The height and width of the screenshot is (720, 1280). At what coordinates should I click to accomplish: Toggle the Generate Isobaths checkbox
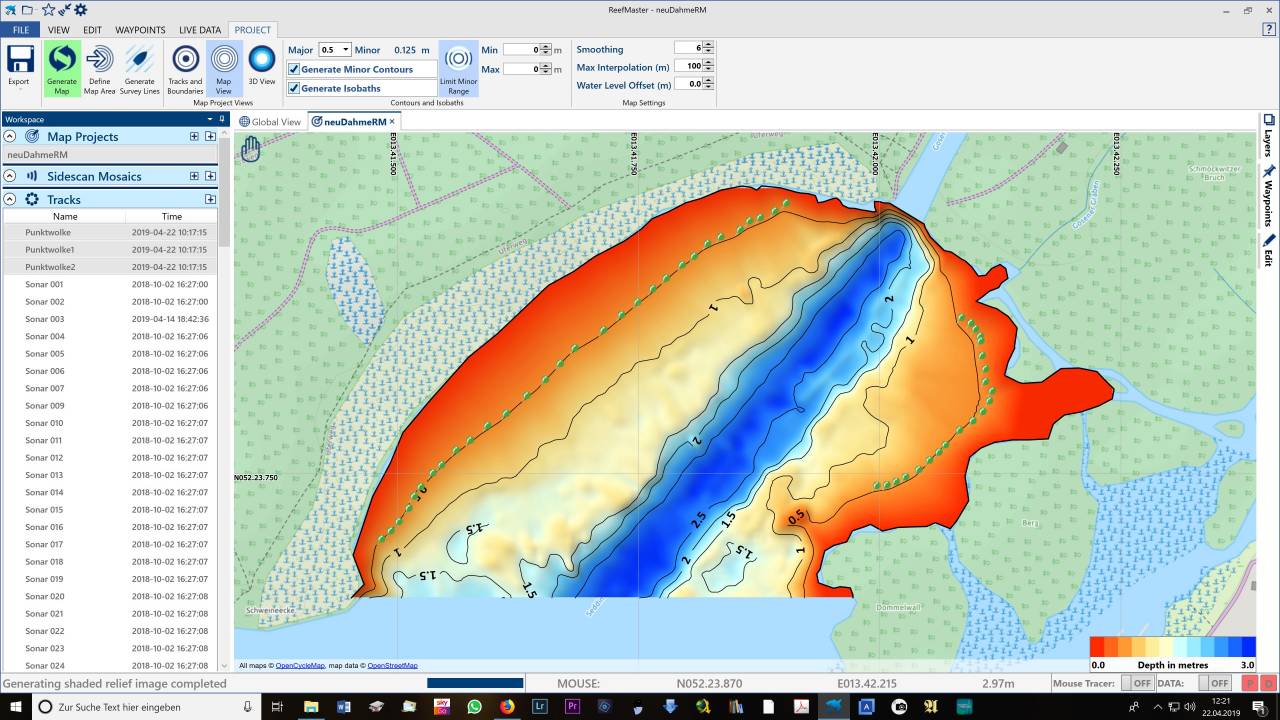(295, 88)
